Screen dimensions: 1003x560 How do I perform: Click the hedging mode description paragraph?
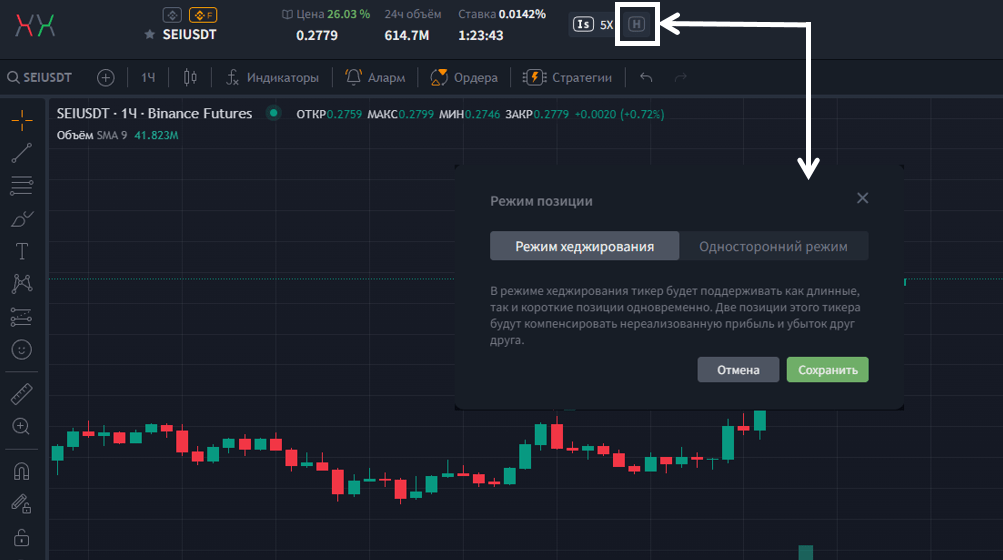[x=675, y=316]
